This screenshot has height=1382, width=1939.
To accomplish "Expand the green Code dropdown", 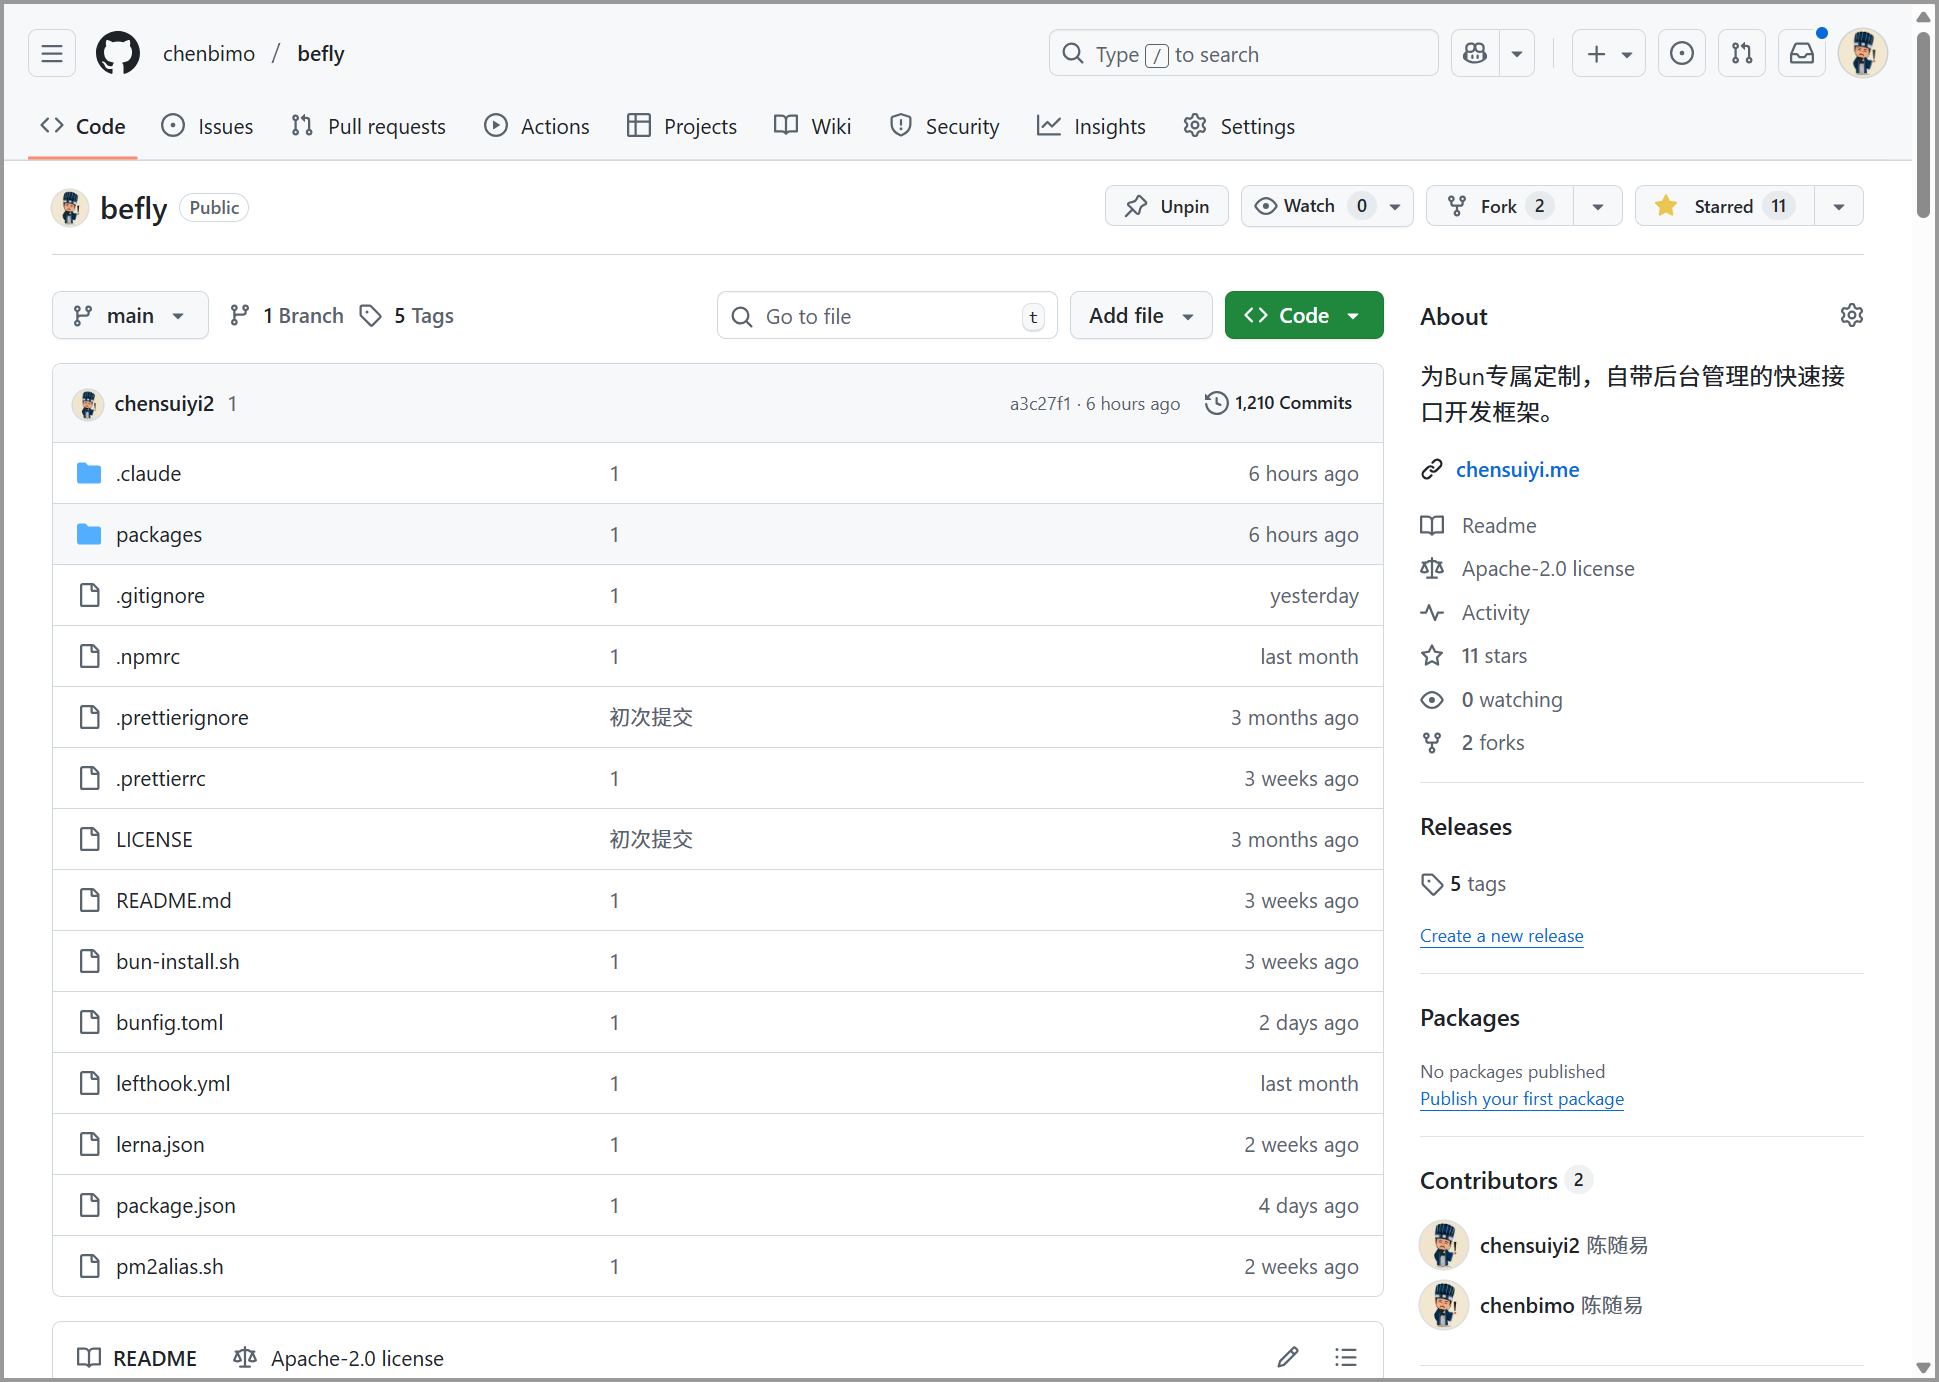I will point(1303,316).
